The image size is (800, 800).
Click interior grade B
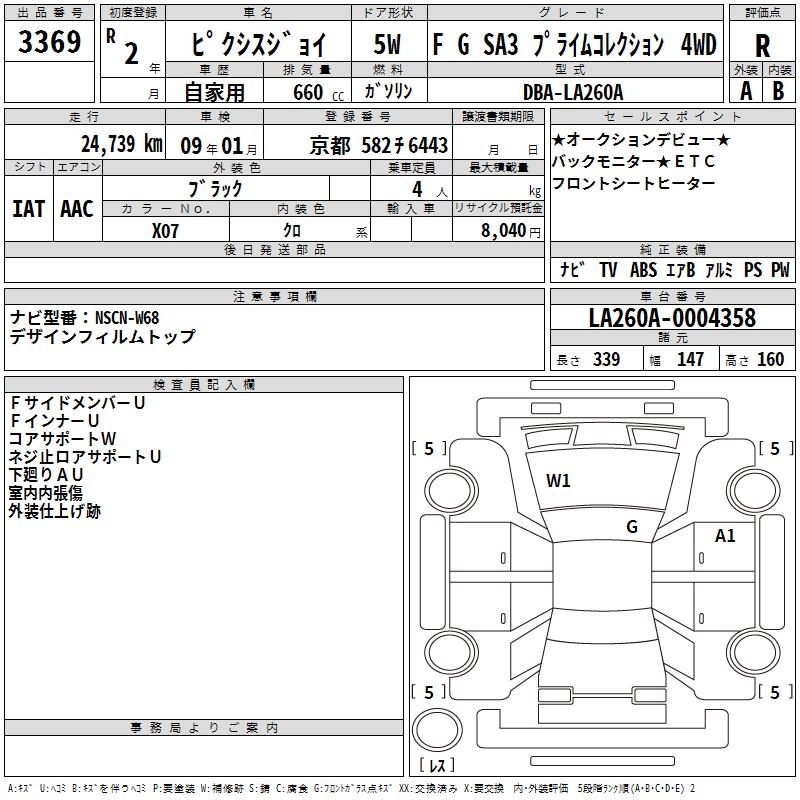[x=778, y=91]
